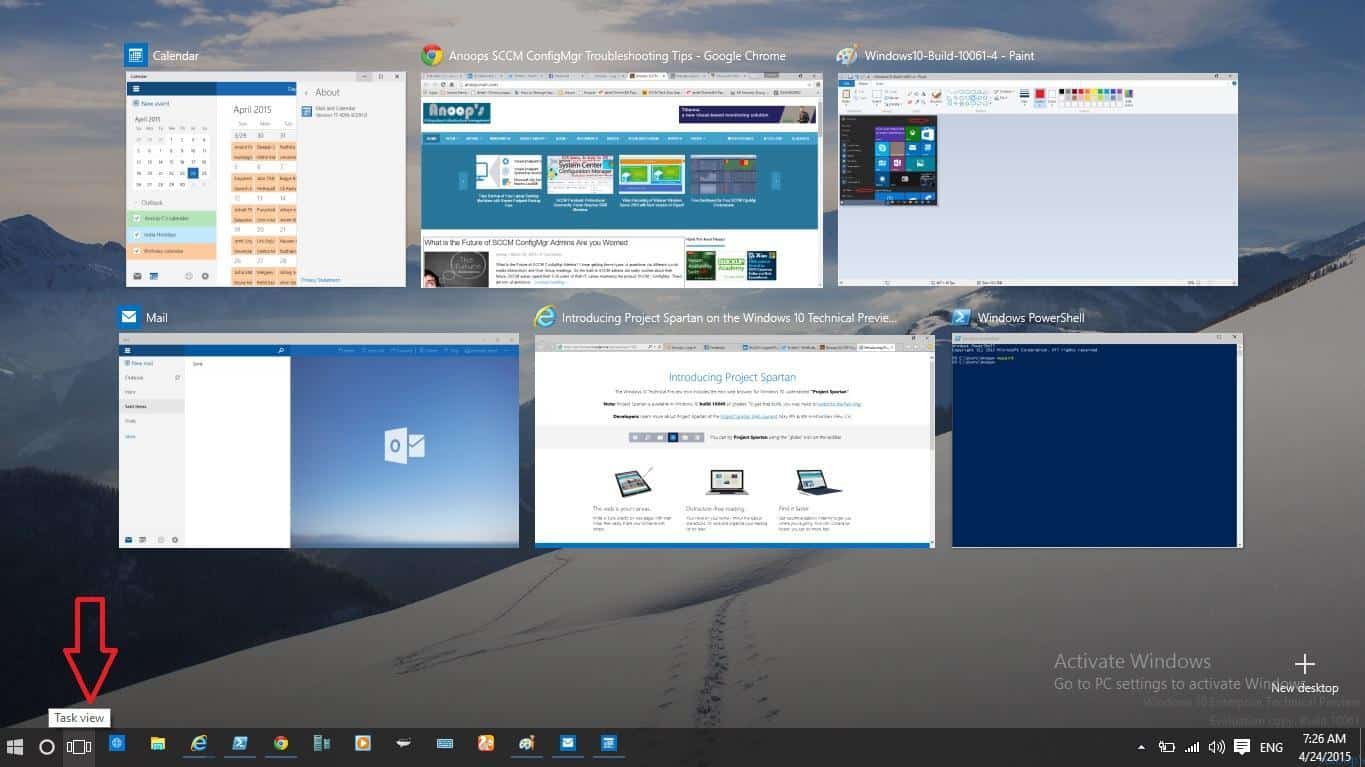Open the clock and date display
Viewport: 1365px width, 767px height.
click(1325, 747)
